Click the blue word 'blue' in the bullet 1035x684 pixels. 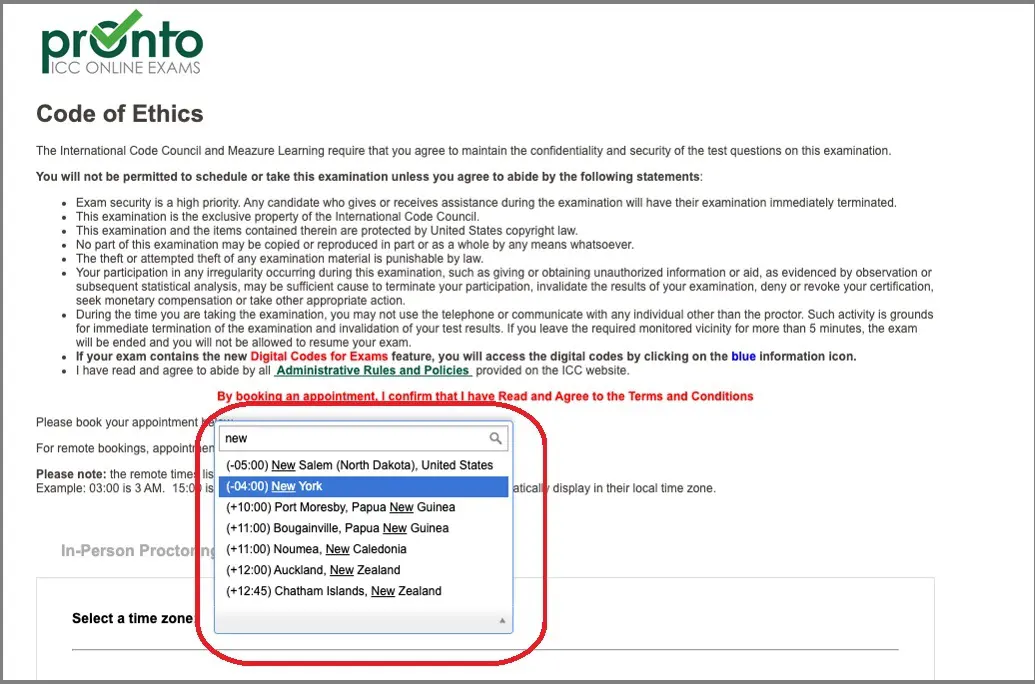pos(743,357)
